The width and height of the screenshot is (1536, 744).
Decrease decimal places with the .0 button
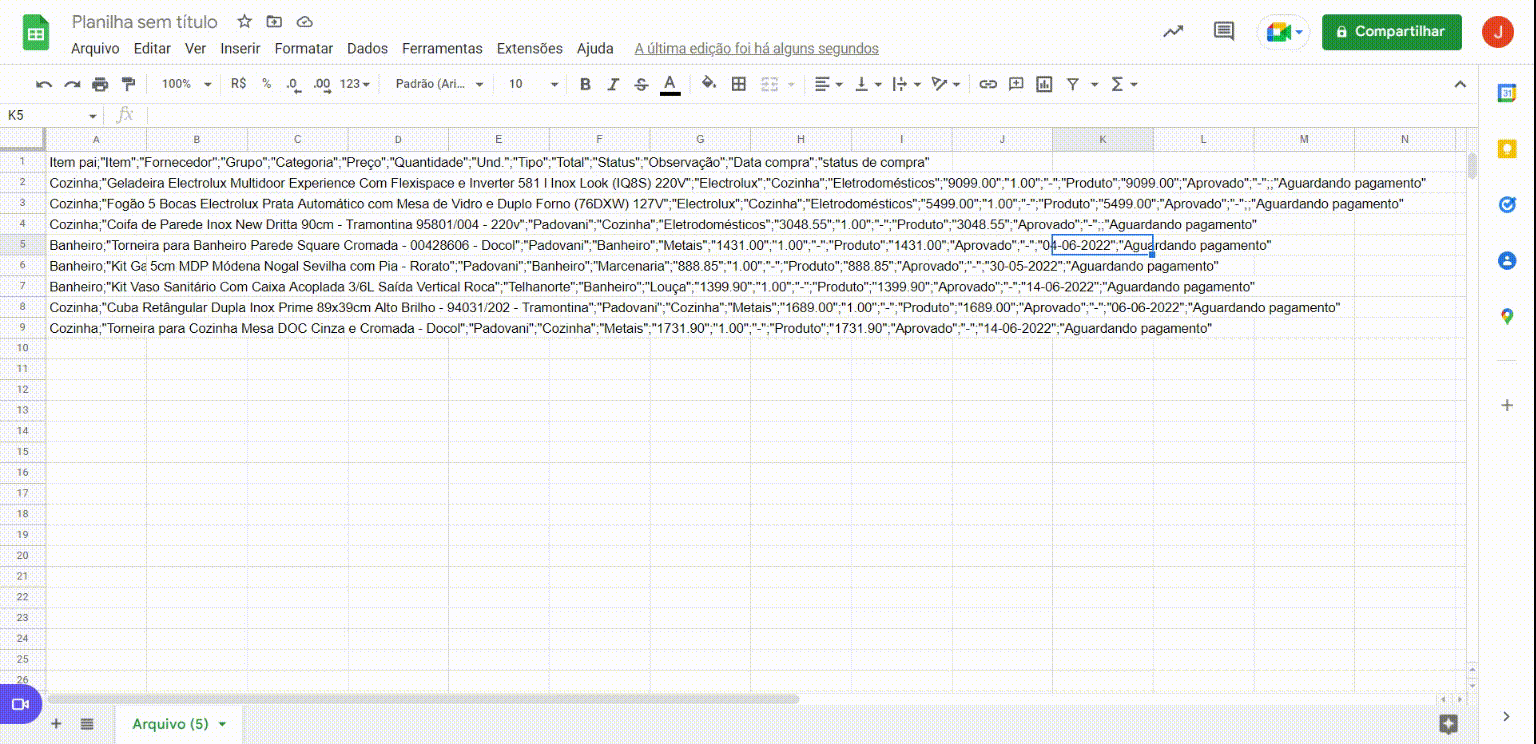tap(293, 84)
